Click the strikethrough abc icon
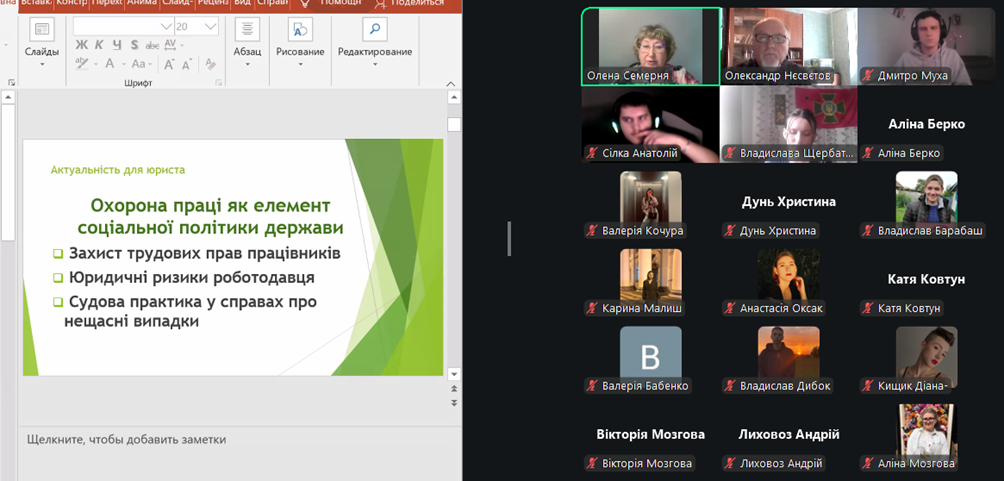The width and height of the screenshot is (1004, 481). point(152,45)
